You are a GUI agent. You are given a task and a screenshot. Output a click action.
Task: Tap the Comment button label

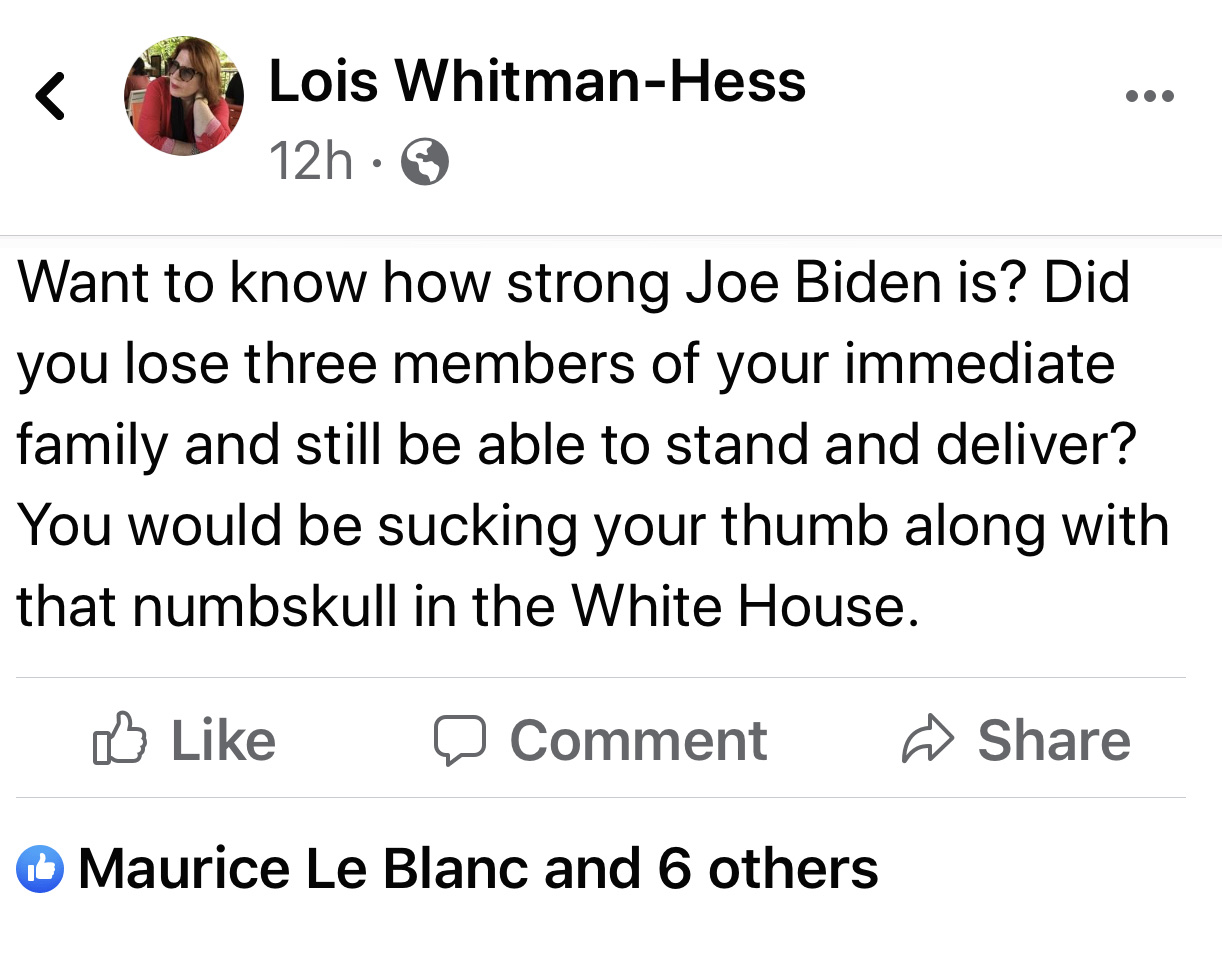638,741
